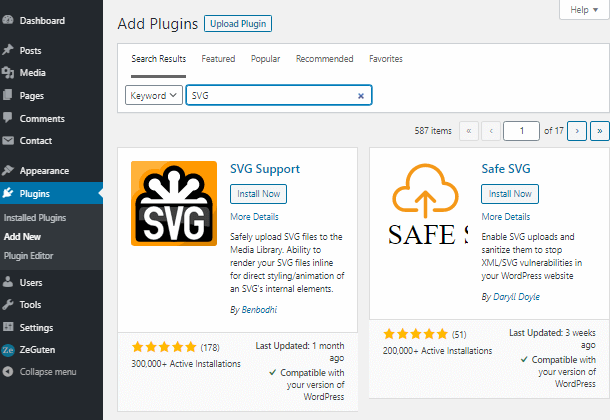Click the "587 items" count text

pyautogui.click(x=433, y=131)
